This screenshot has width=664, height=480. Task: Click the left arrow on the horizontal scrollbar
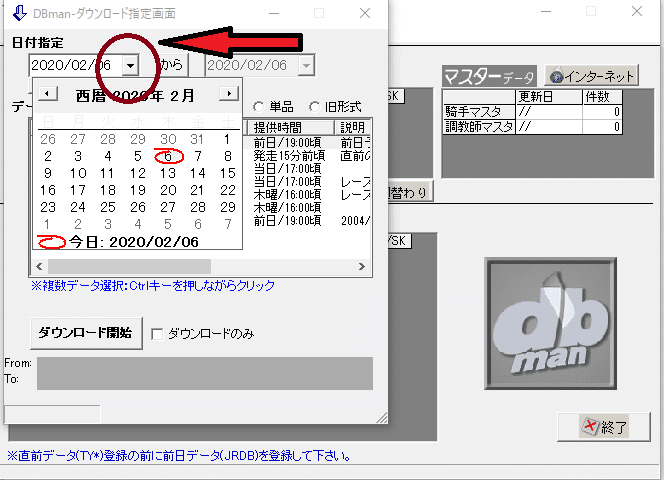[x=39, y=266]
